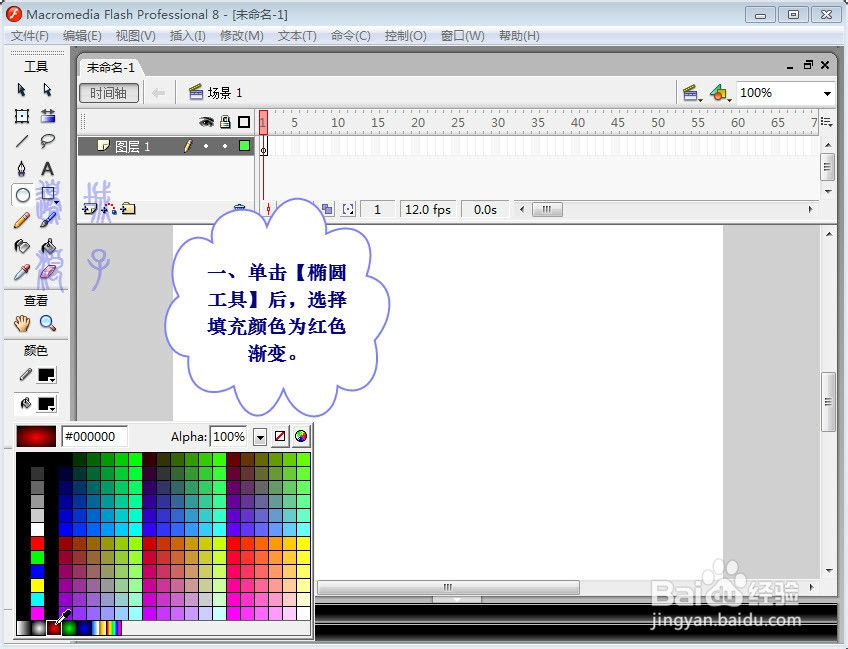The image size is (848, 649).
Task: Click the Add Motion Guide icon
Action: click(109, 209)
